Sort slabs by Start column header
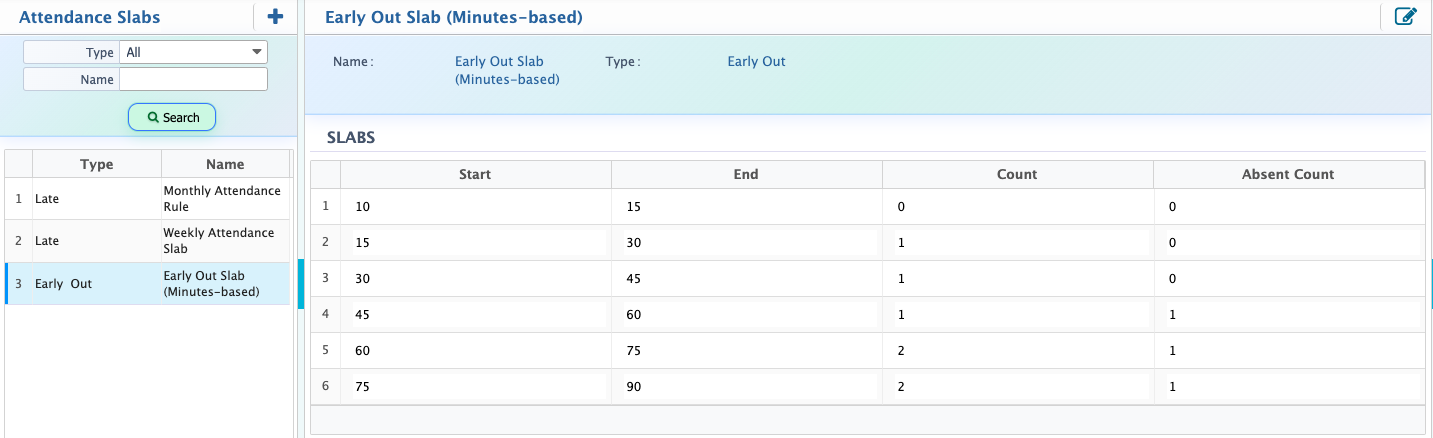The width and height of the screenshot is (1433, 438). tap(475, 174)
